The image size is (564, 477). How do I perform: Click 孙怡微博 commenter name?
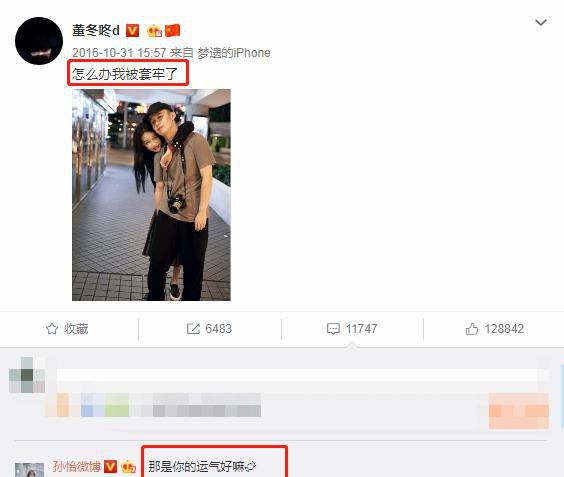pos(77,467)
